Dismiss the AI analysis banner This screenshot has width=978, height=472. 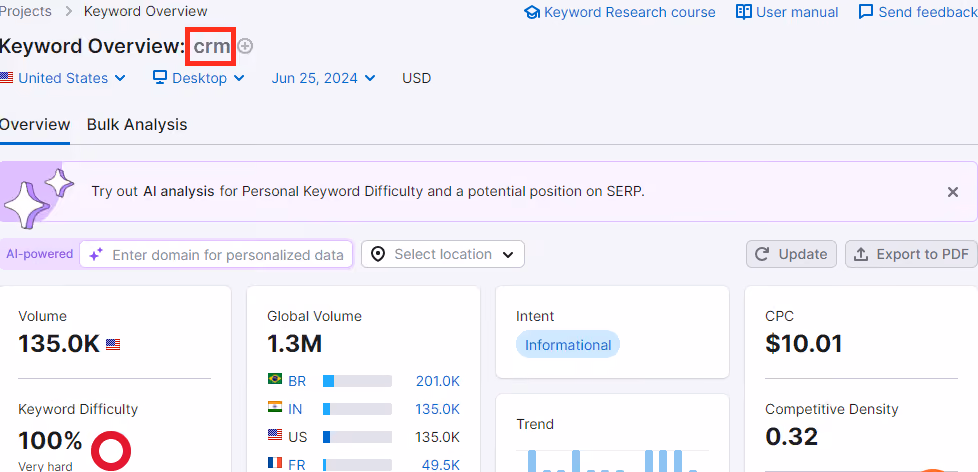click(x=952, y=192)
